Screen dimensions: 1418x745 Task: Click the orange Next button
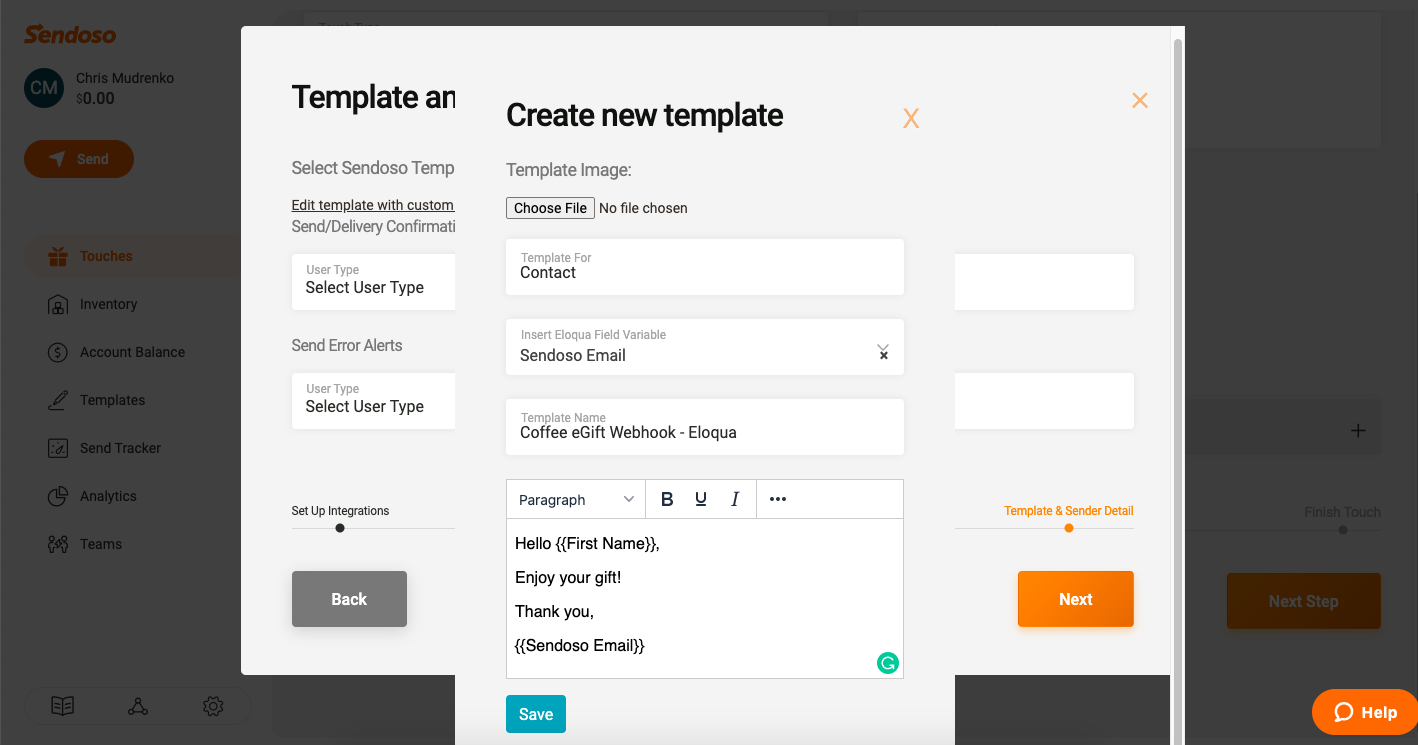[x=1075, y=599]
